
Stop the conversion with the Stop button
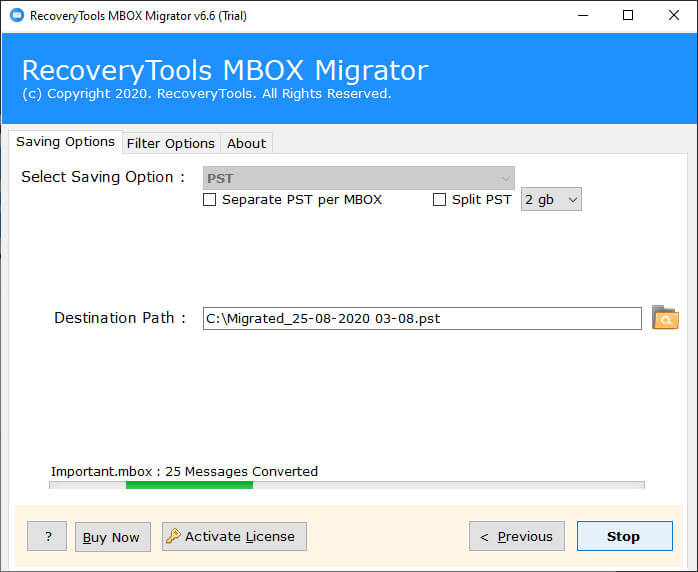(625, 536)
